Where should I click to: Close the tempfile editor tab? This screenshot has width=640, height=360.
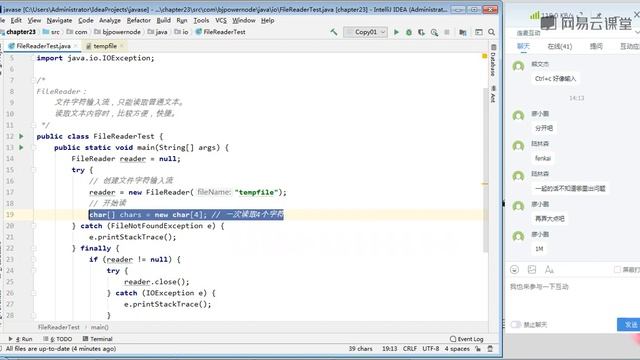(122, 46)
